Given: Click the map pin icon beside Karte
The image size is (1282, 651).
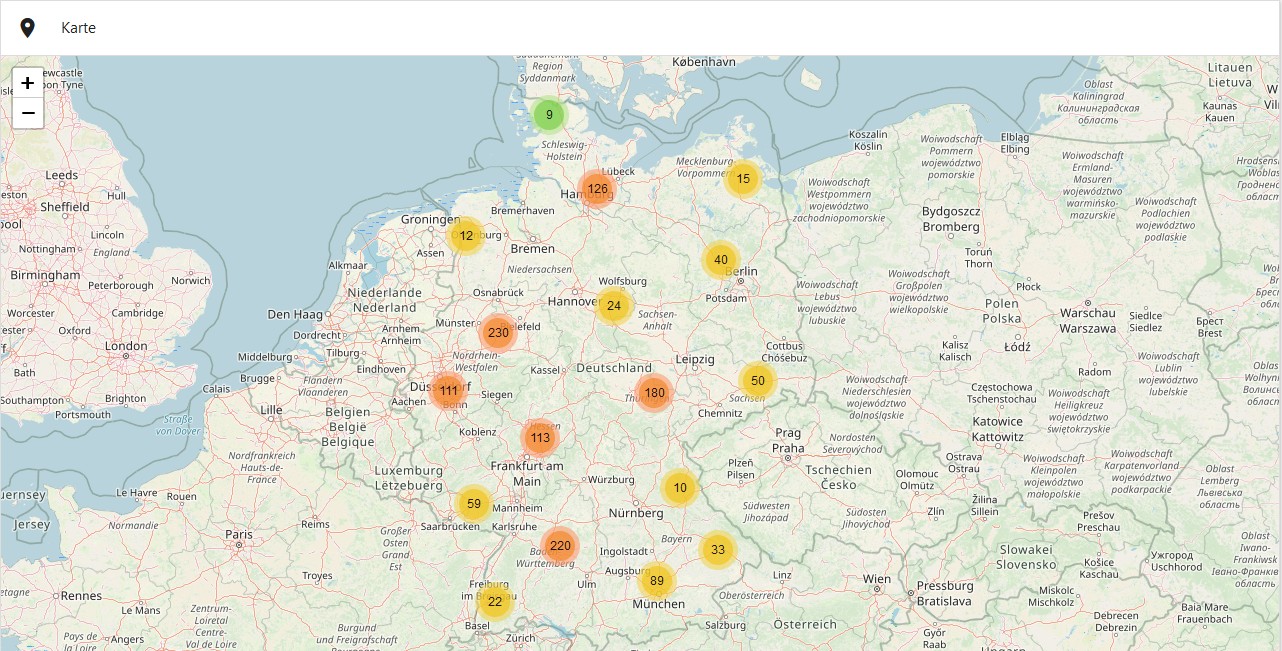Looking at the screenshot, I should [28, 28].
